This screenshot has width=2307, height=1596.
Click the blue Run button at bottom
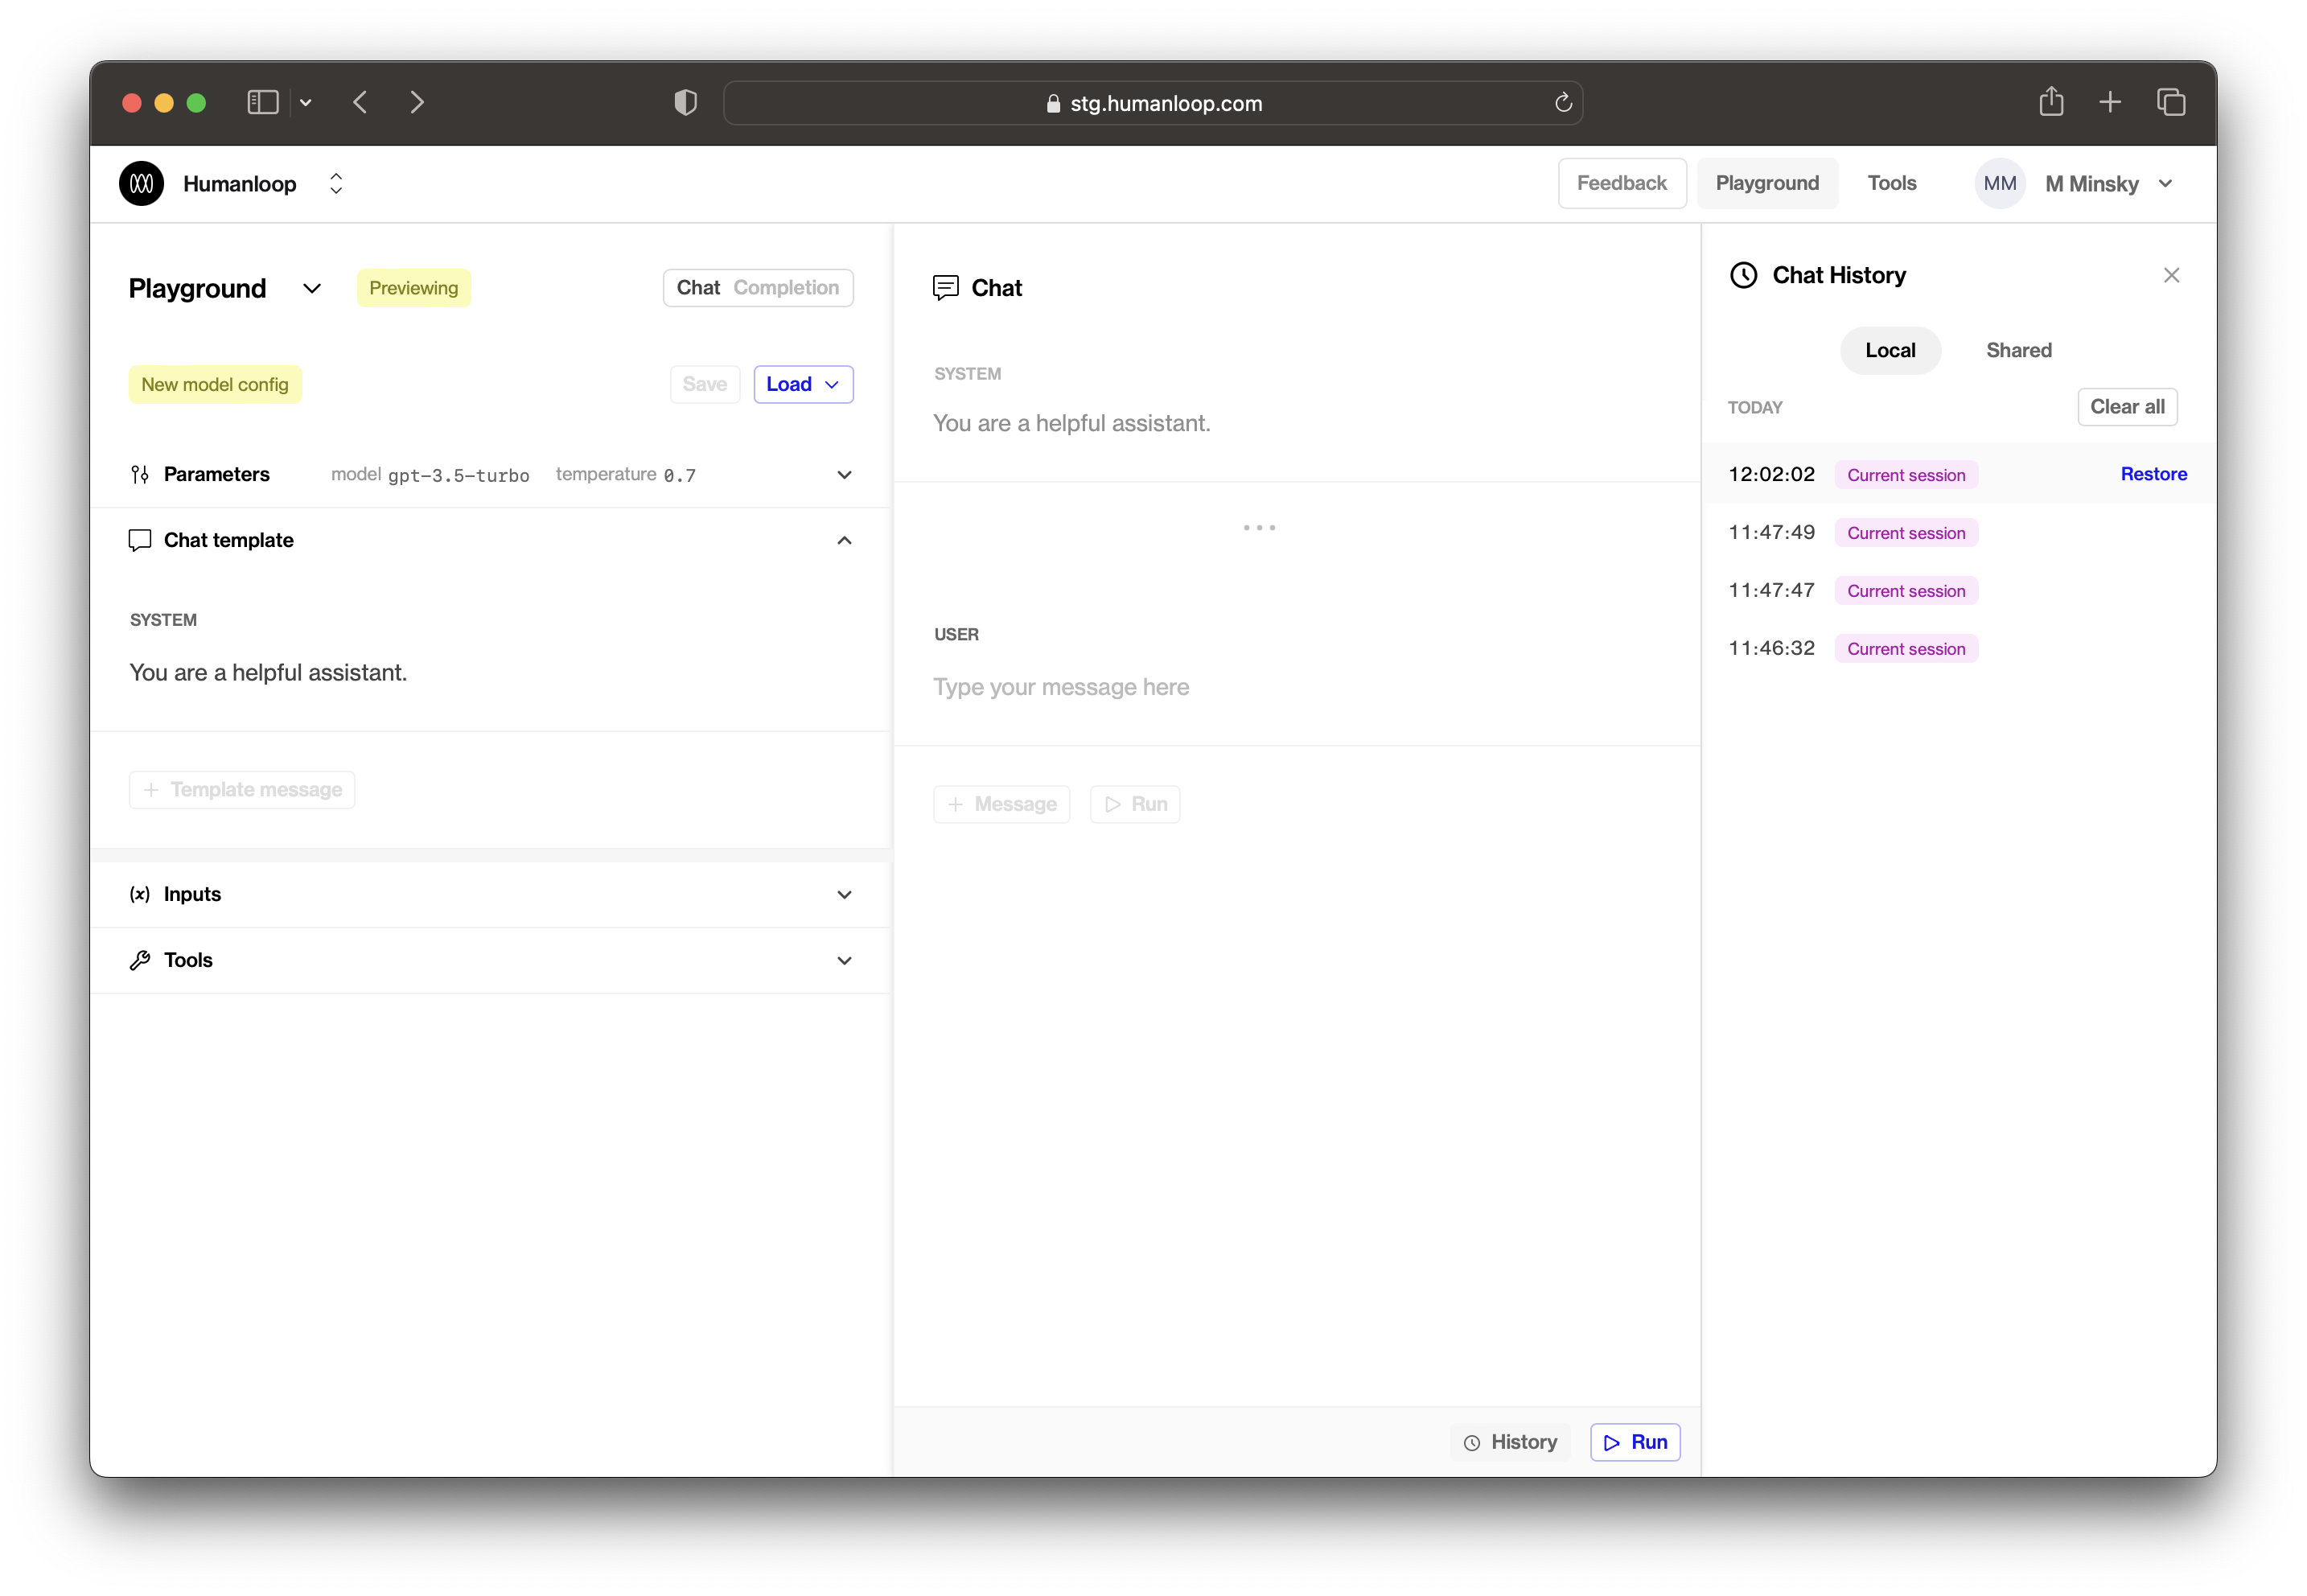[x=1635, y=1443]
